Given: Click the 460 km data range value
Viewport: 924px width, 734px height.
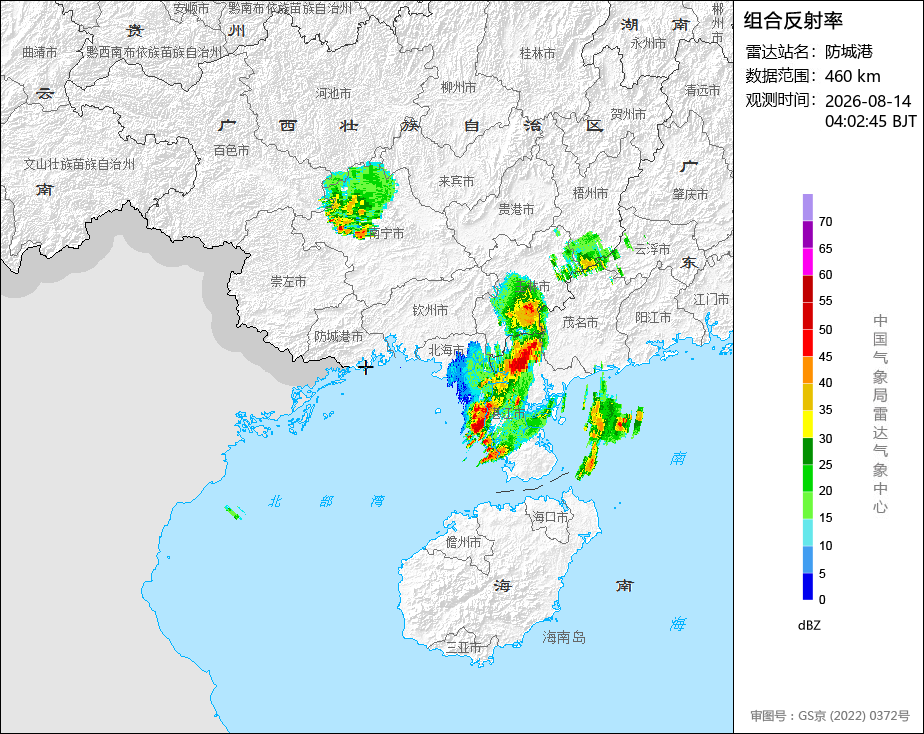Looking at the screenshot, I should click(853, 76).
